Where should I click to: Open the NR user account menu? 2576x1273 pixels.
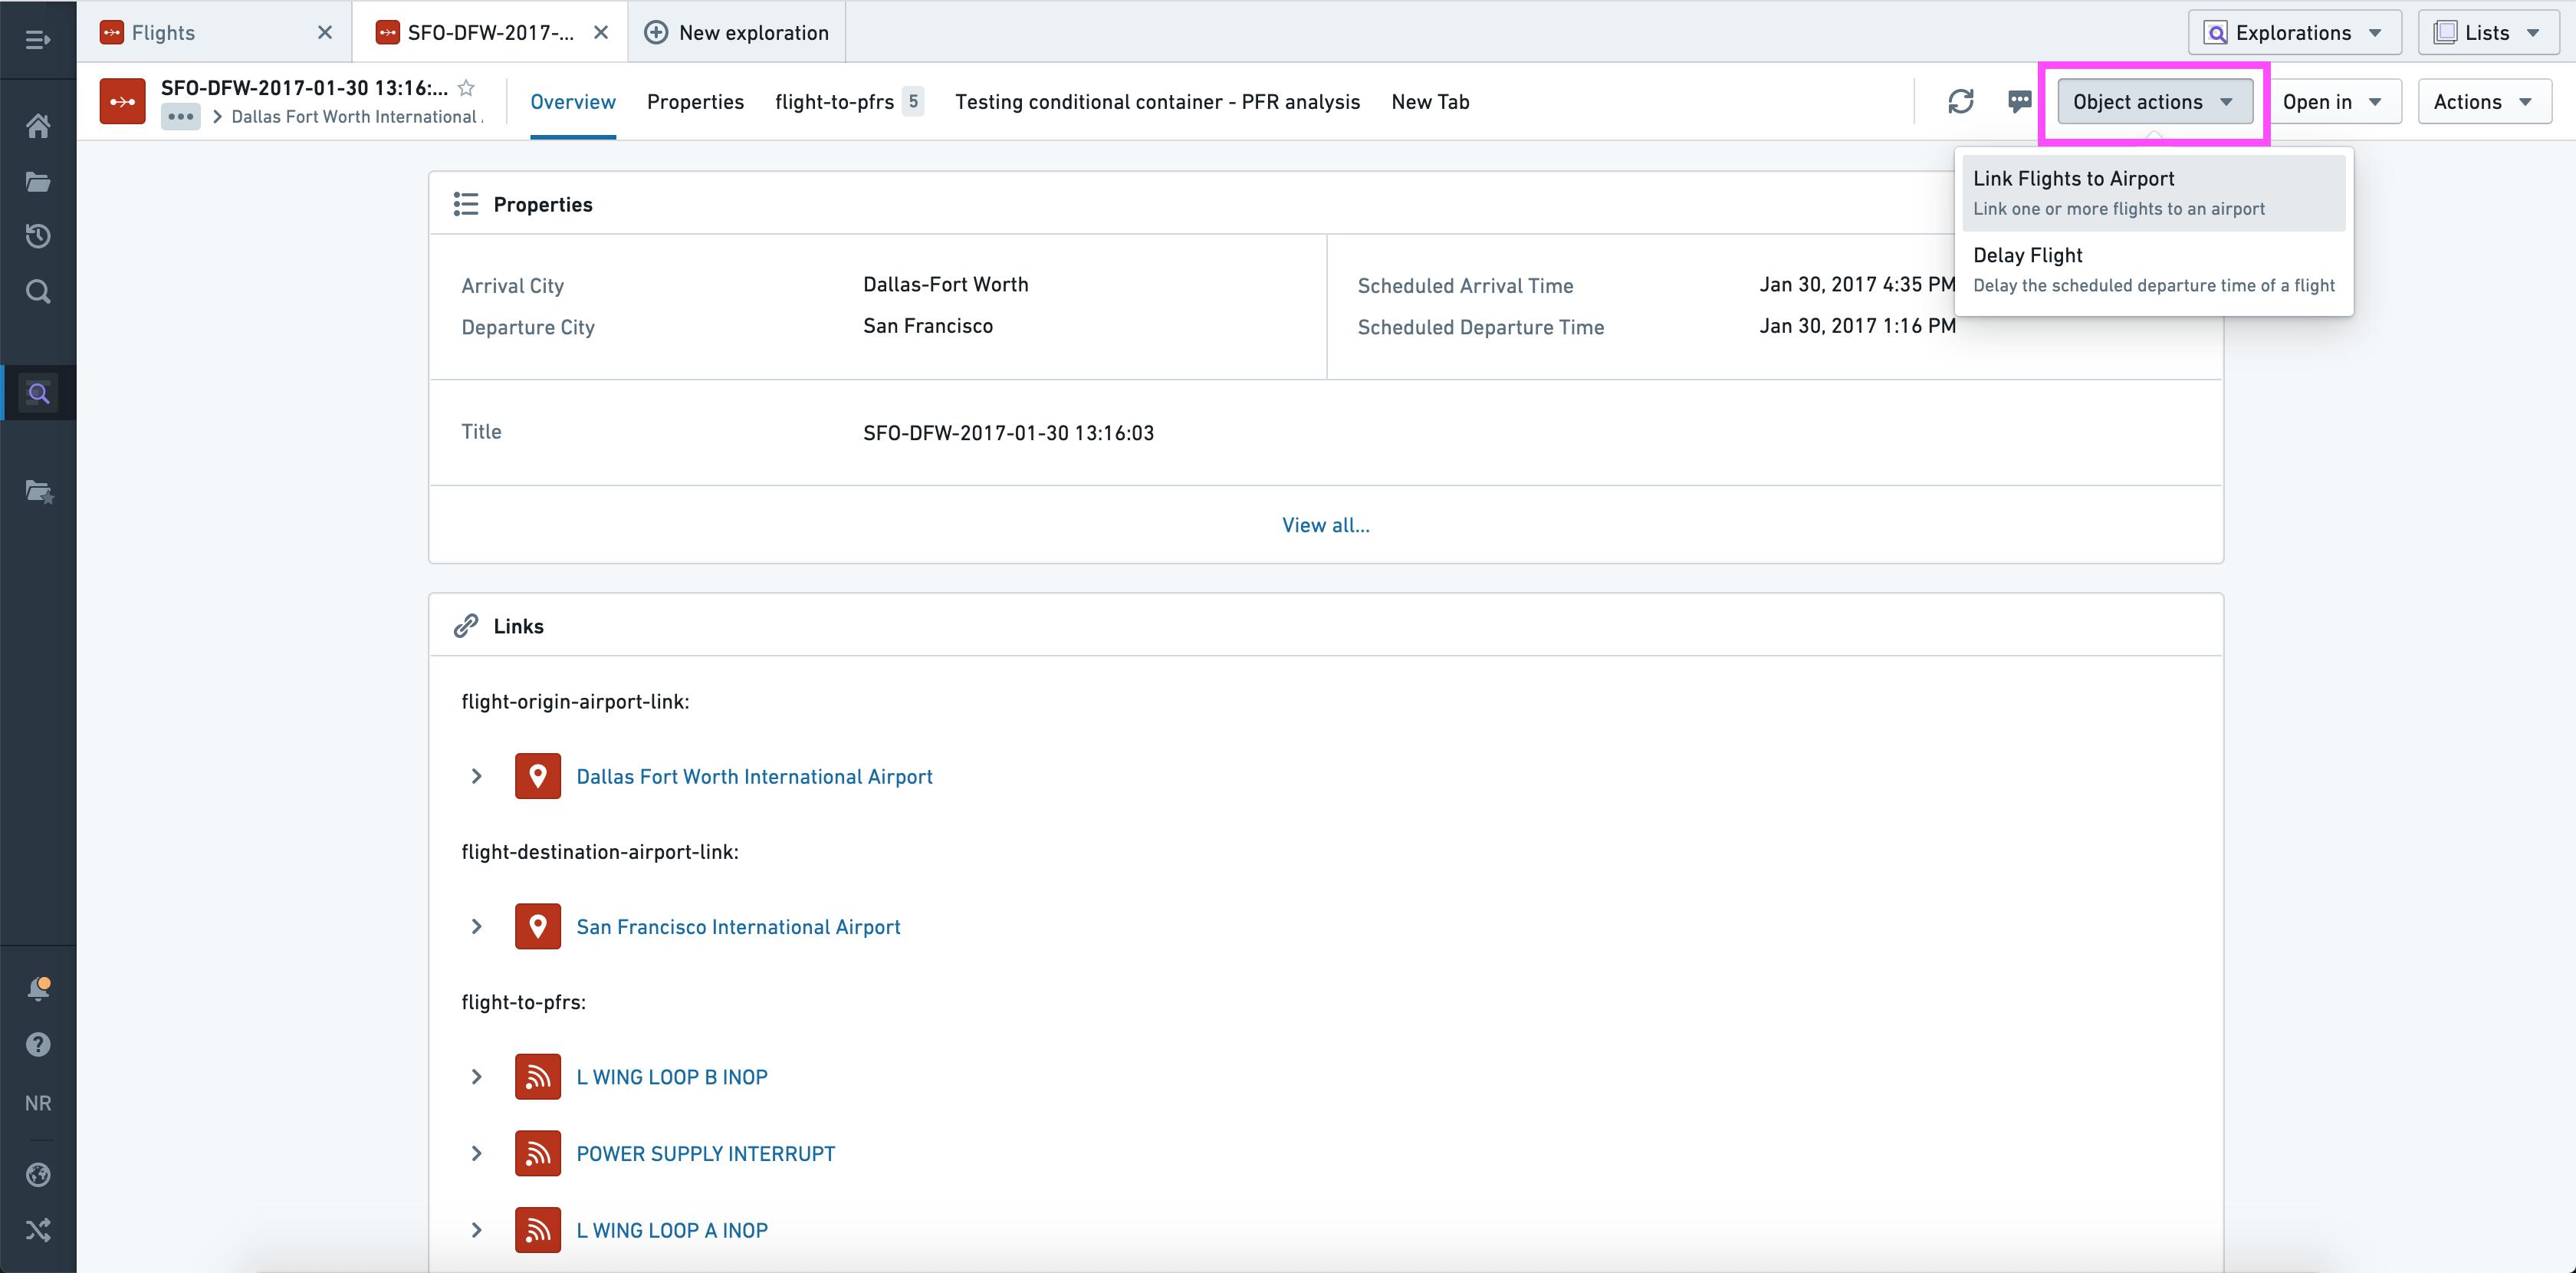click(x=38, y=1103)
